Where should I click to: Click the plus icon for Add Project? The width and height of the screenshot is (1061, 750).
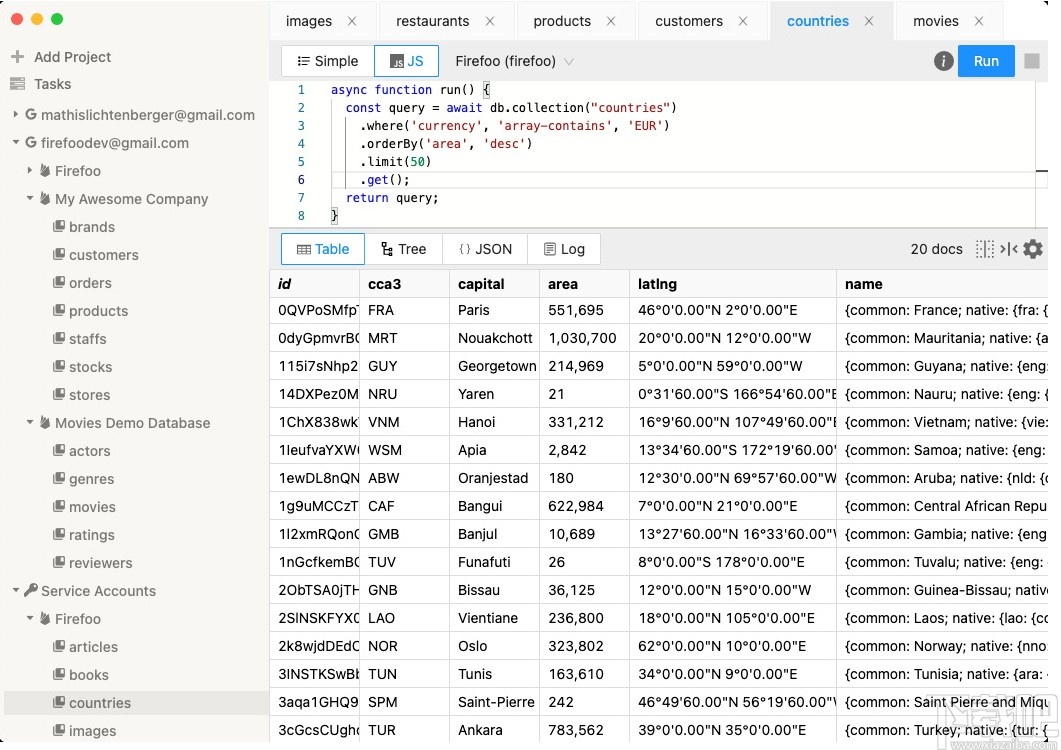[17, 57]
